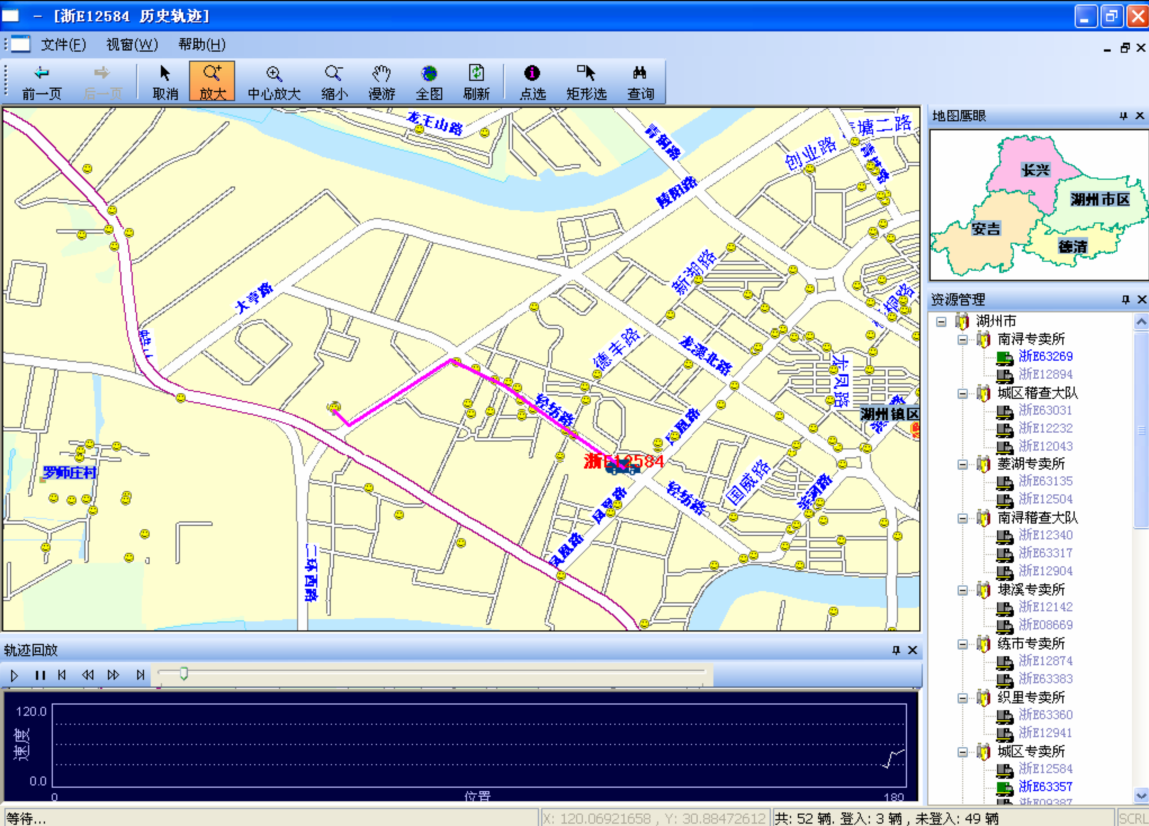Pick the 矩形选 rectangle select tool
Screen dimensions: 1149x826
pos(586,82)
